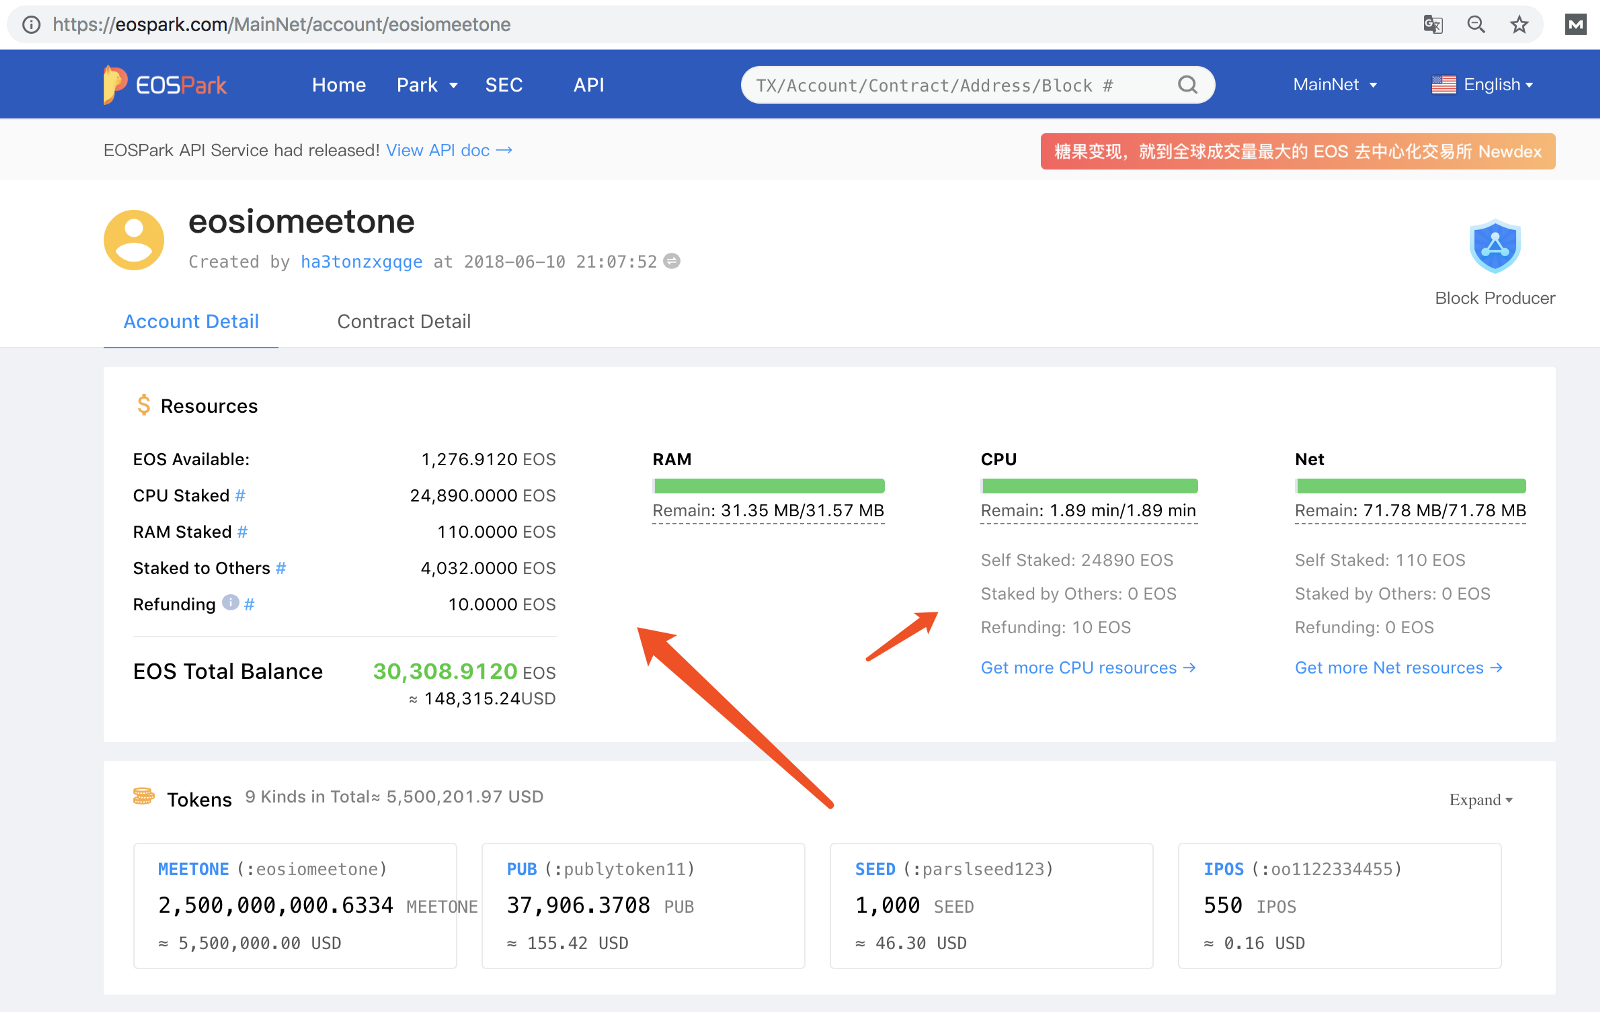Open the View API doc link
The height and width of the screenshot is (1012, 1600).
coord(449,150)
